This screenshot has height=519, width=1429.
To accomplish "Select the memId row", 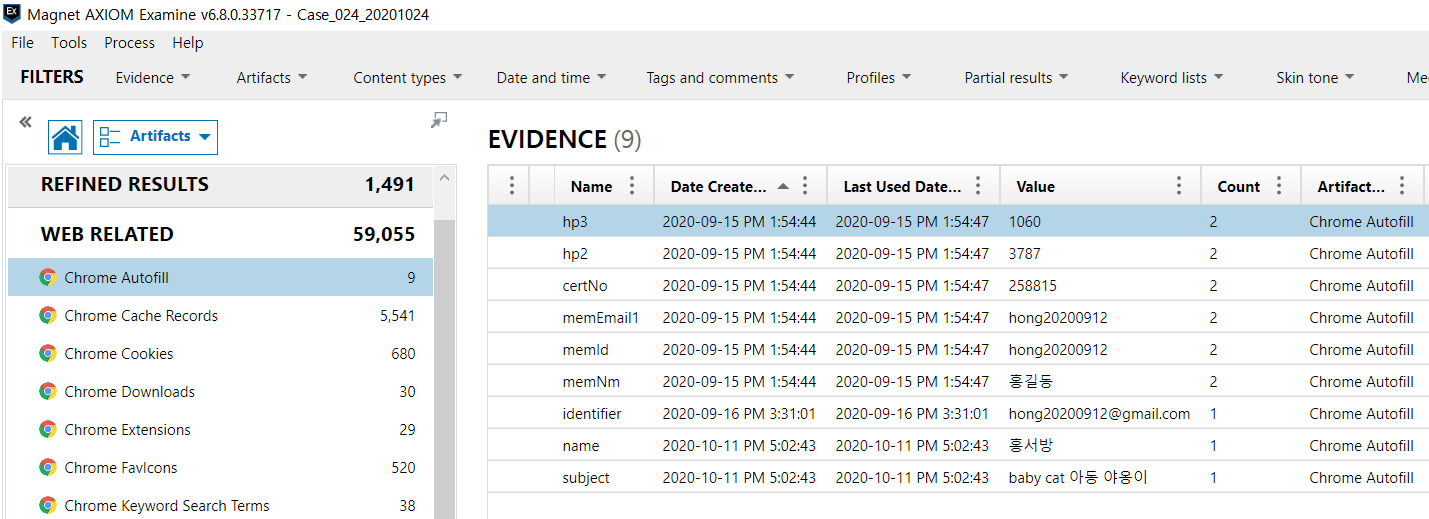I will click(958, 349).
